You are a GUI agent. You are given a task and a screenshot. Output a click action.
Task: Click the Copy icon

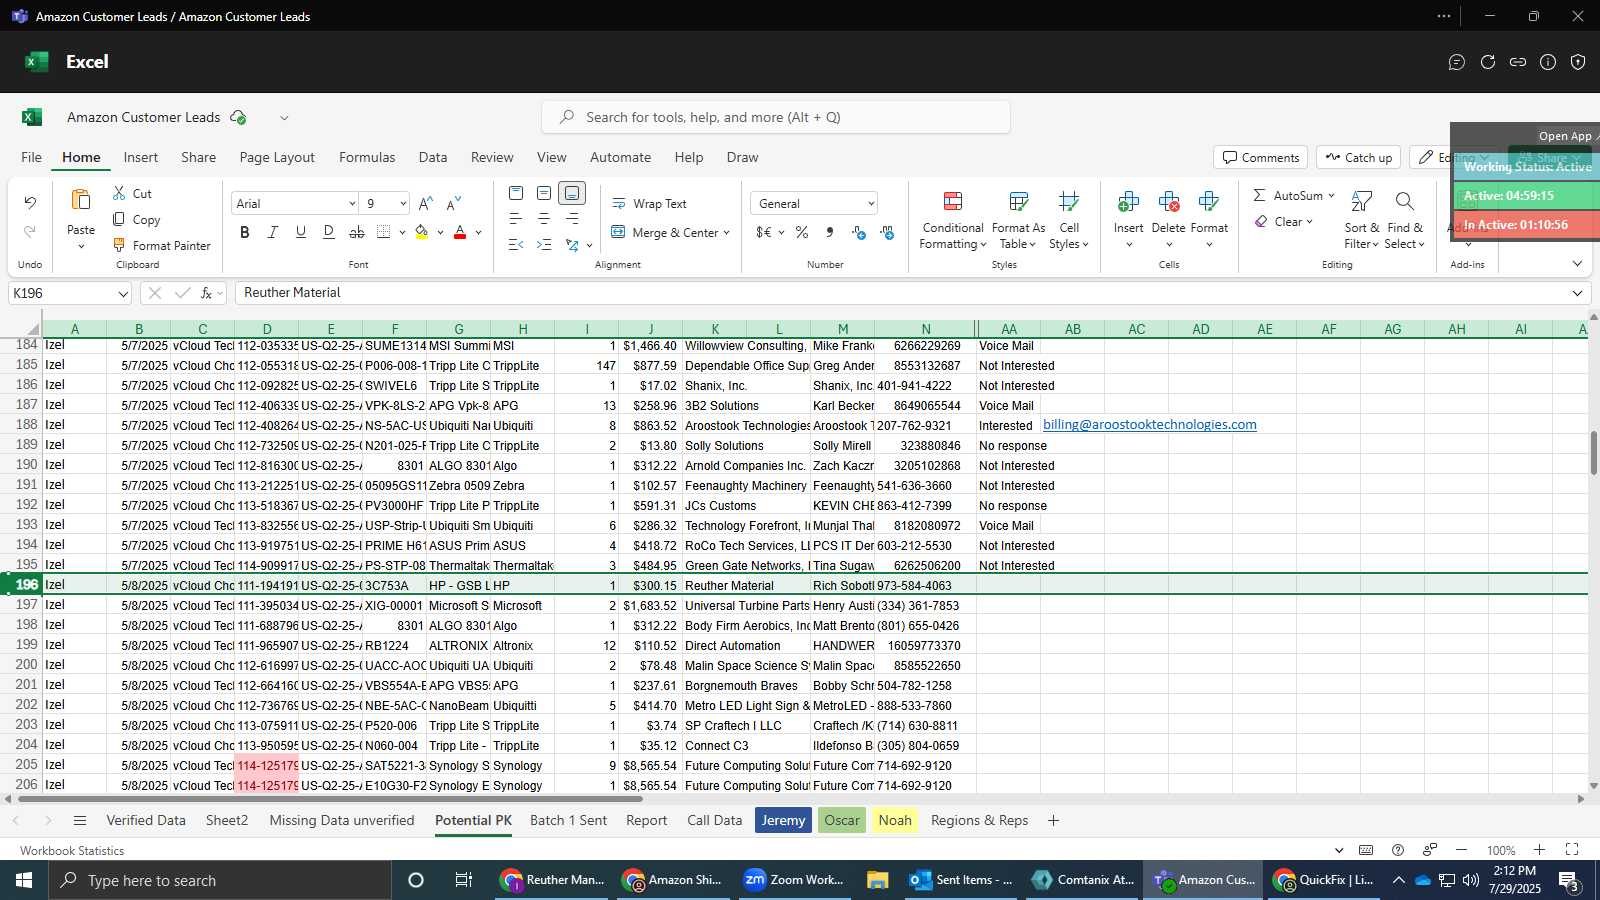pyautogui.click(x=119, y=219)
